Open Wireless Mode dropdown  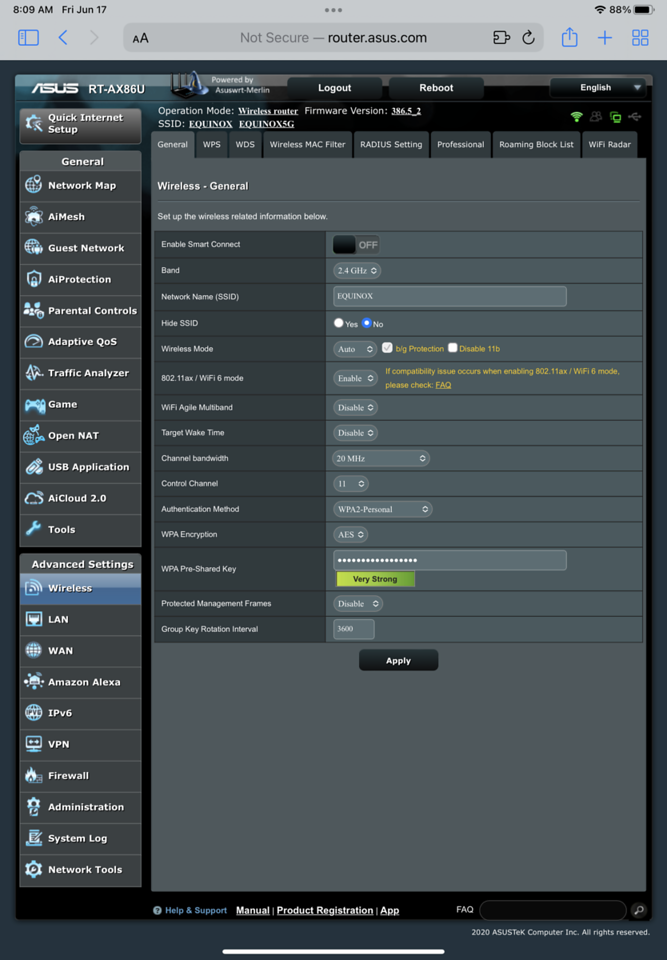click(x=355, y=349)
